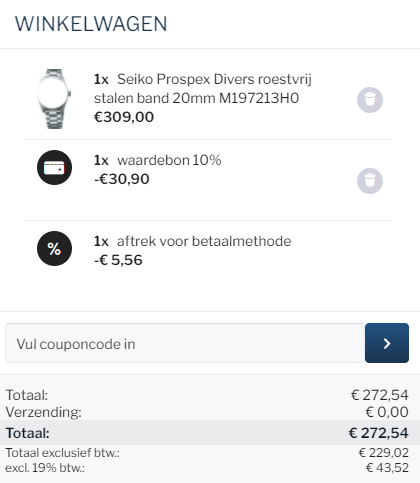Click the €309,00 product price
Viewport: 420px width, 483px height.
click(124, 117)
